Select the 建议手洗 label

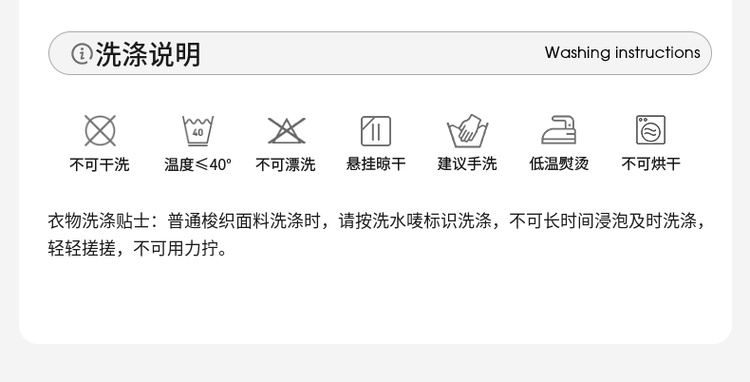467,164
